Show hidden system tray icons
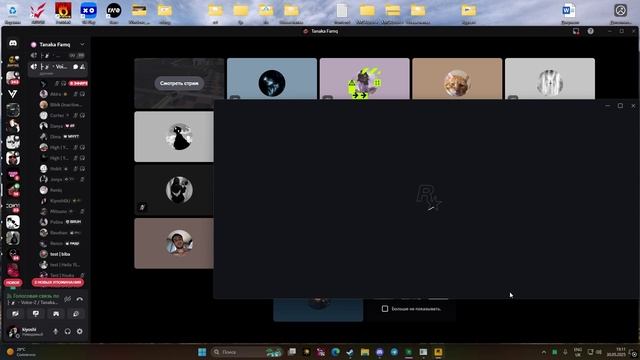 544,352
